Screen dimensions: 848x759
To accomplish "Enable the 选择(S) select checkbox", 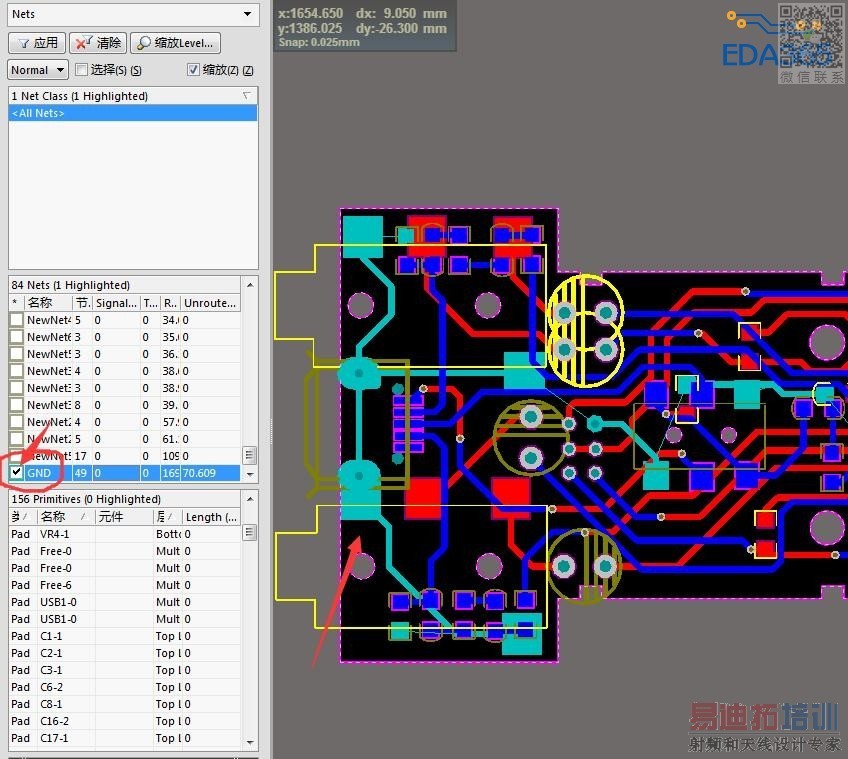I will (x=82, y=69).
